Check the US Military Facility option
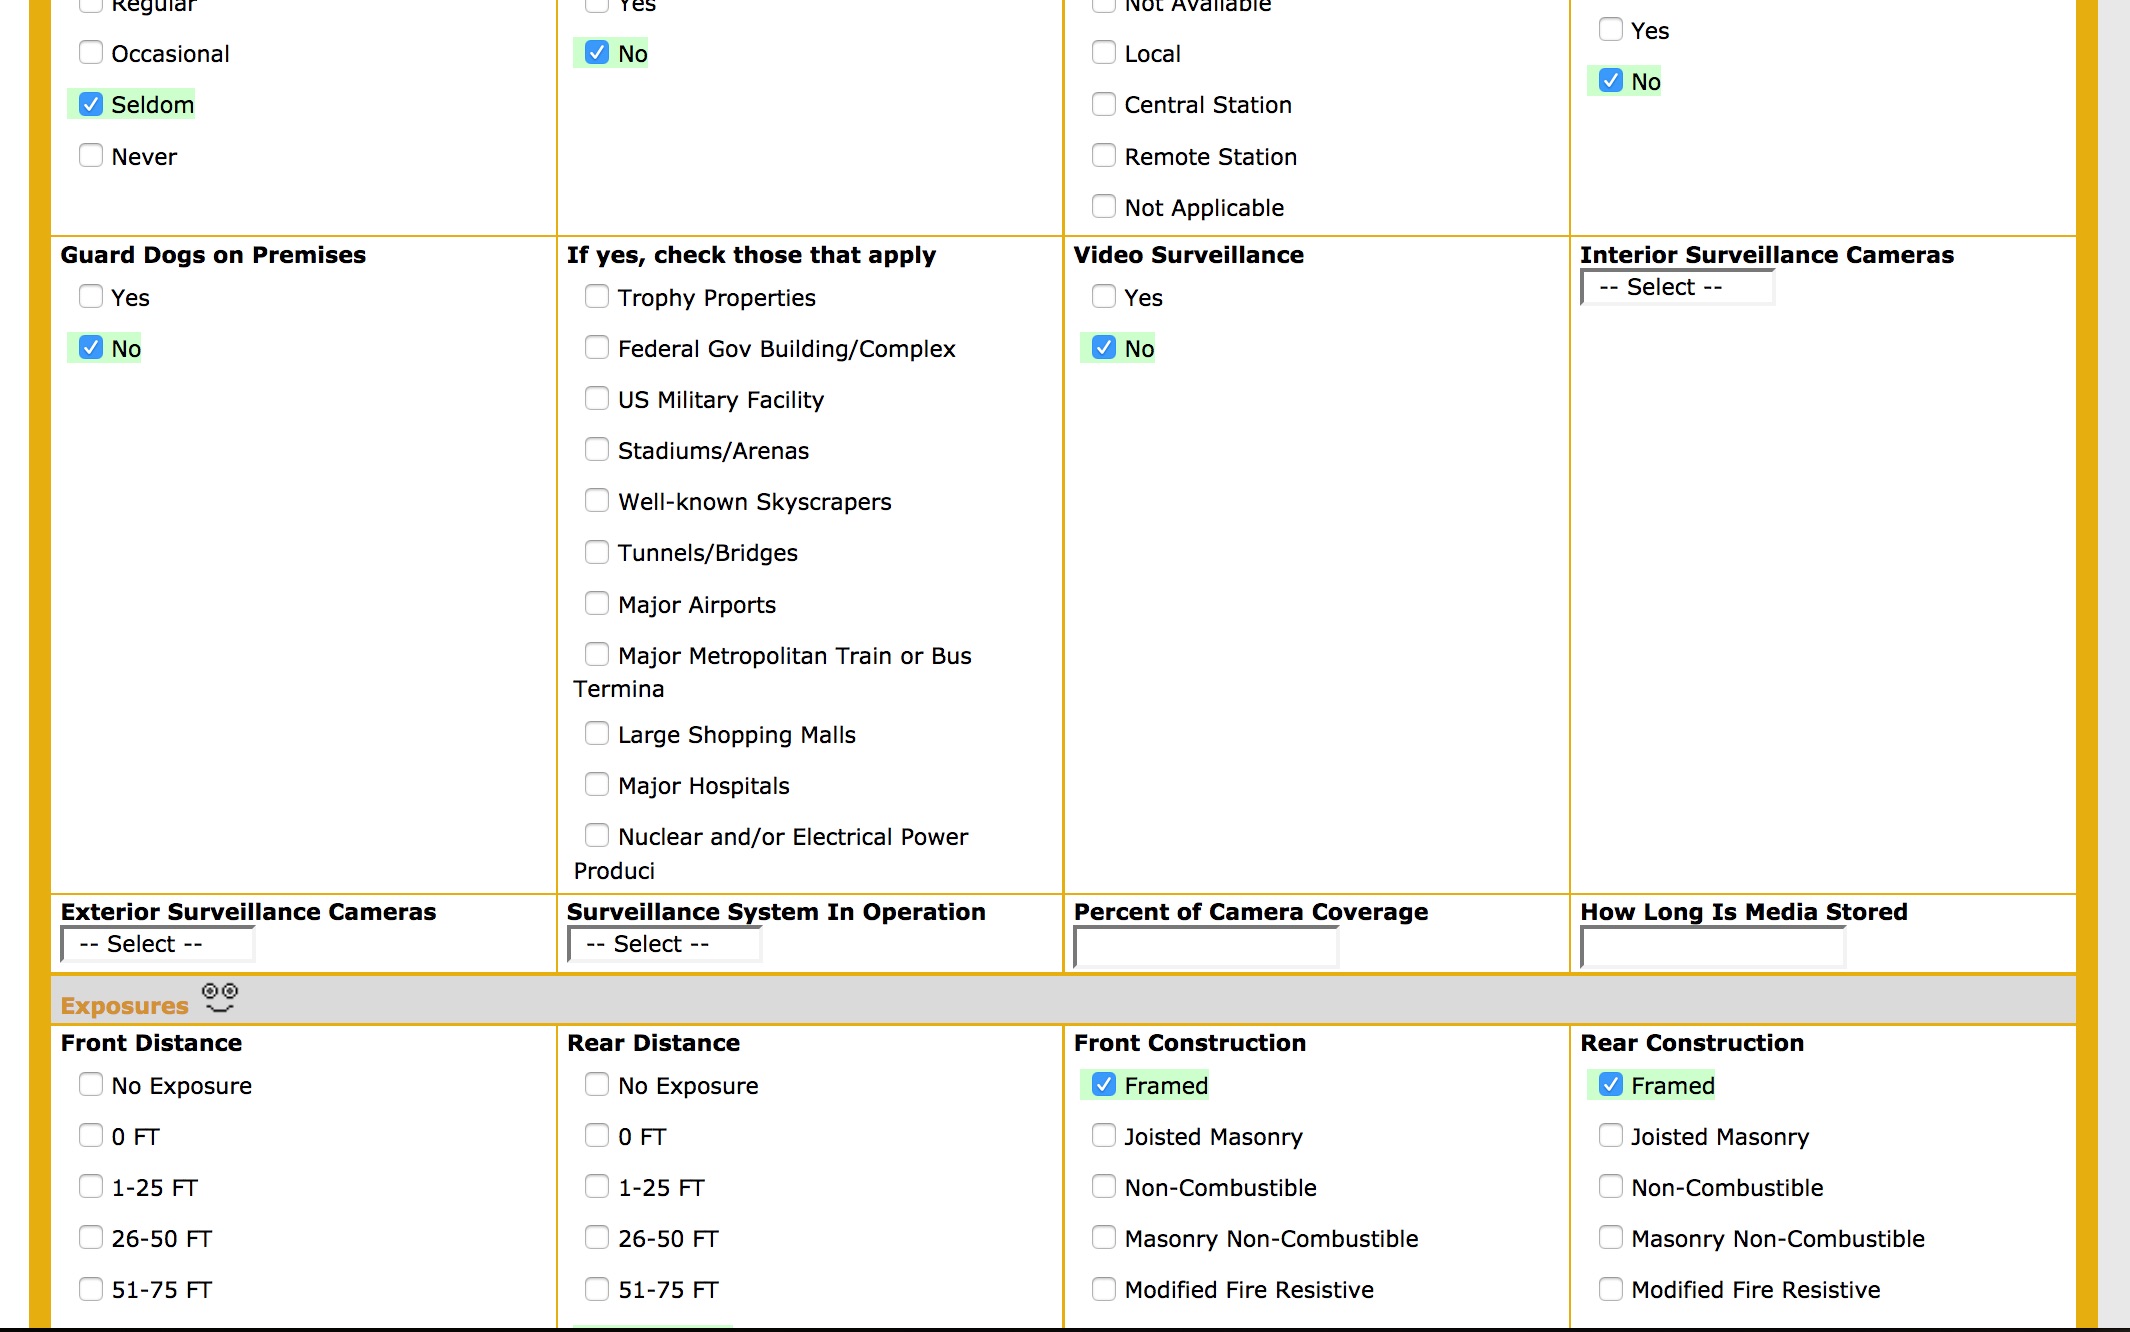The height and width of the screenshot is (1332, 2130). coord(597,398)
